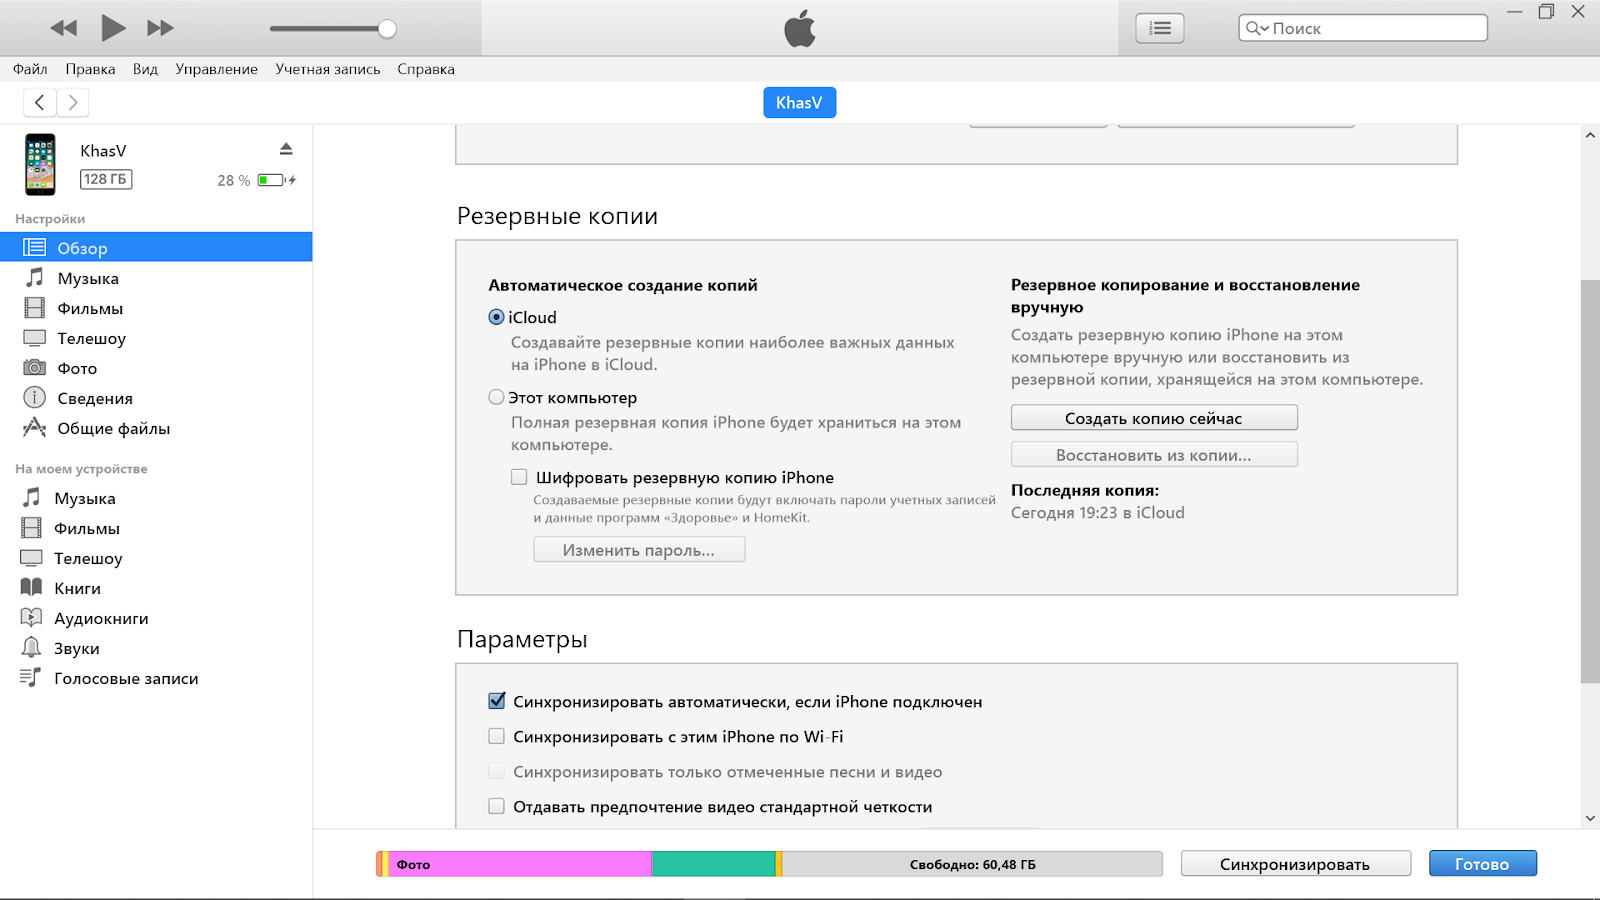Click the volume slider knob
This screenshot has width=1600, height=900.
pos(387,29)
